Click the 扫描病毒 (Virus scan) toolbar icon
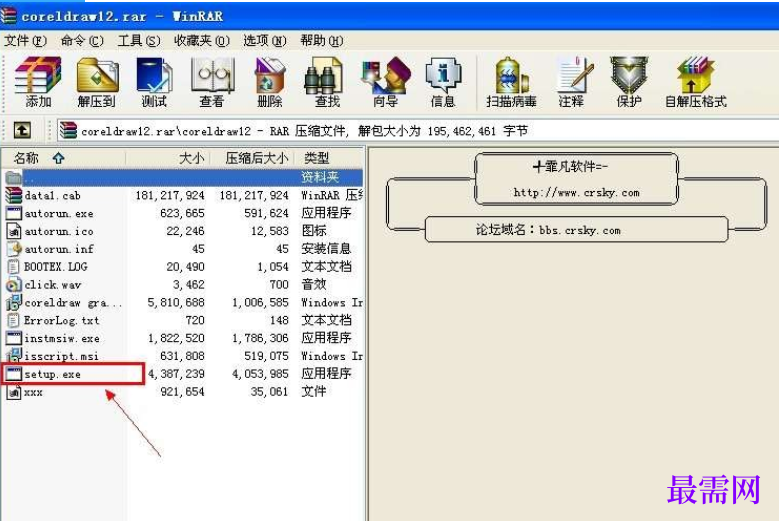Viewport: 779px width, 521px height. (511, 75)
